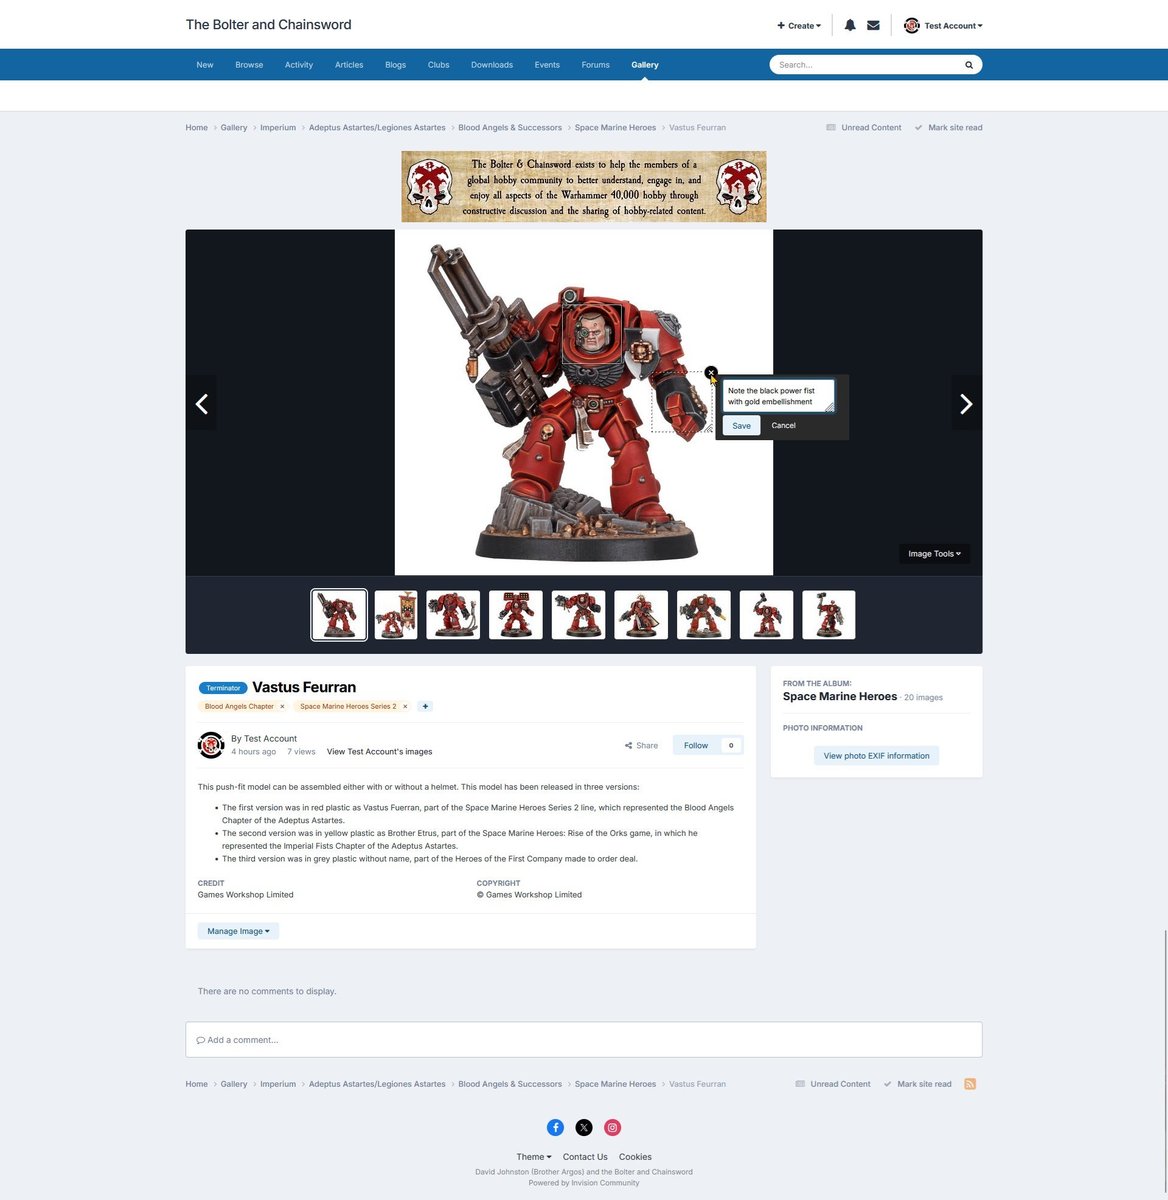
Task: Open the New tab in navigation
Action: pos(205,65)
